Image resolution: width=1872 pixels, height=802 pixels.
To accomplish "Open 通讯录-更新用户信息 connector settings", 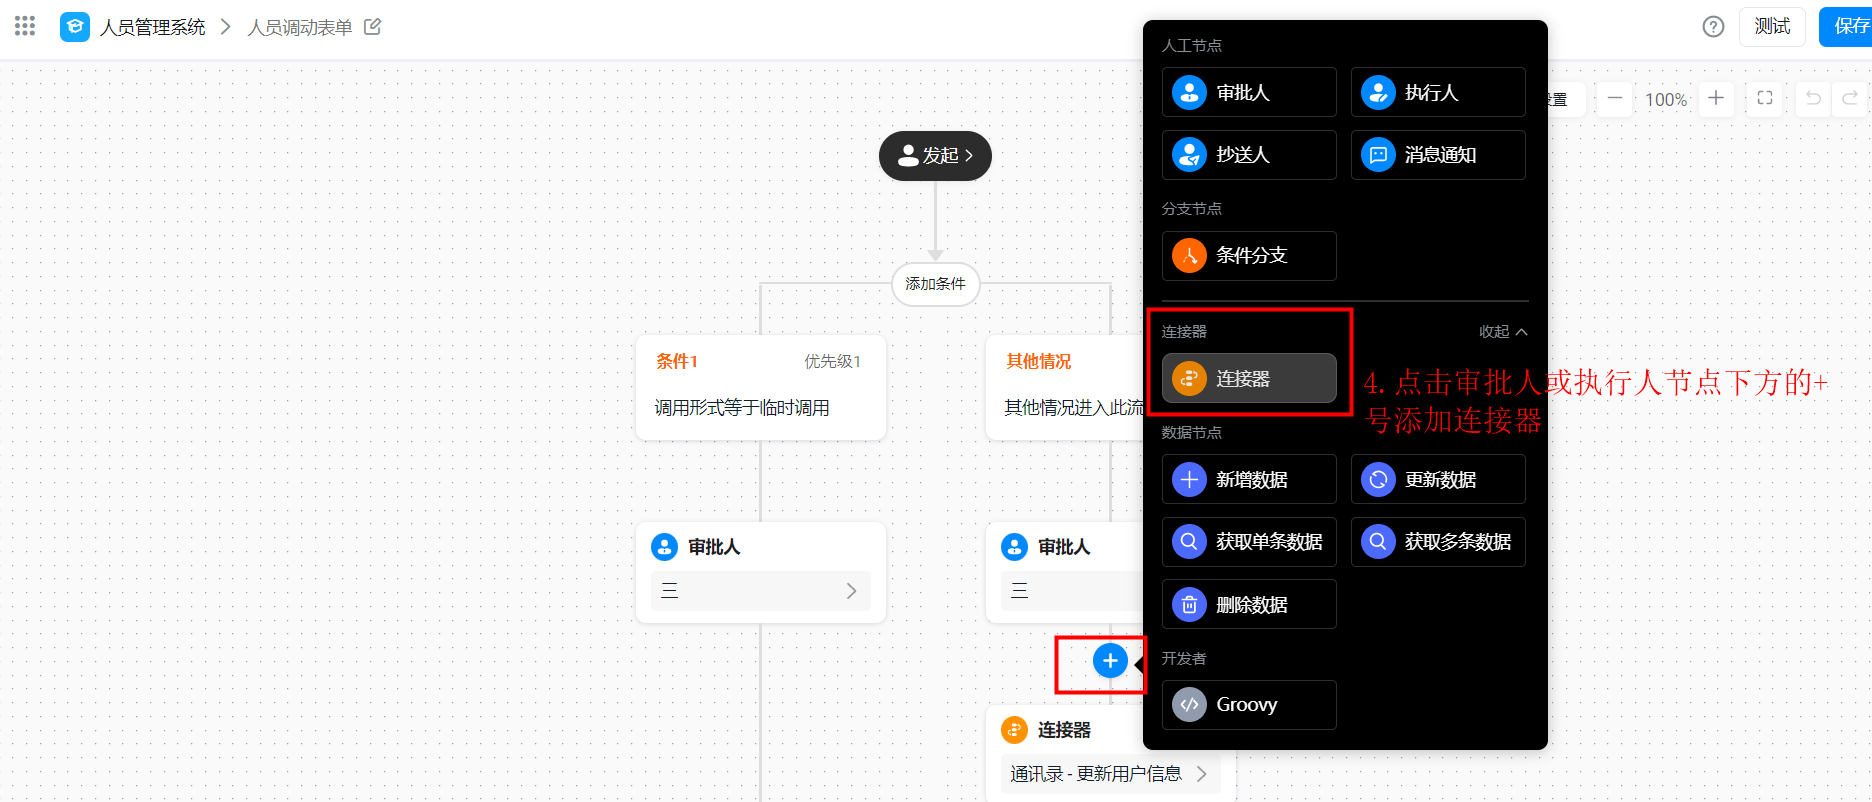I will (x=1110, y=774).
